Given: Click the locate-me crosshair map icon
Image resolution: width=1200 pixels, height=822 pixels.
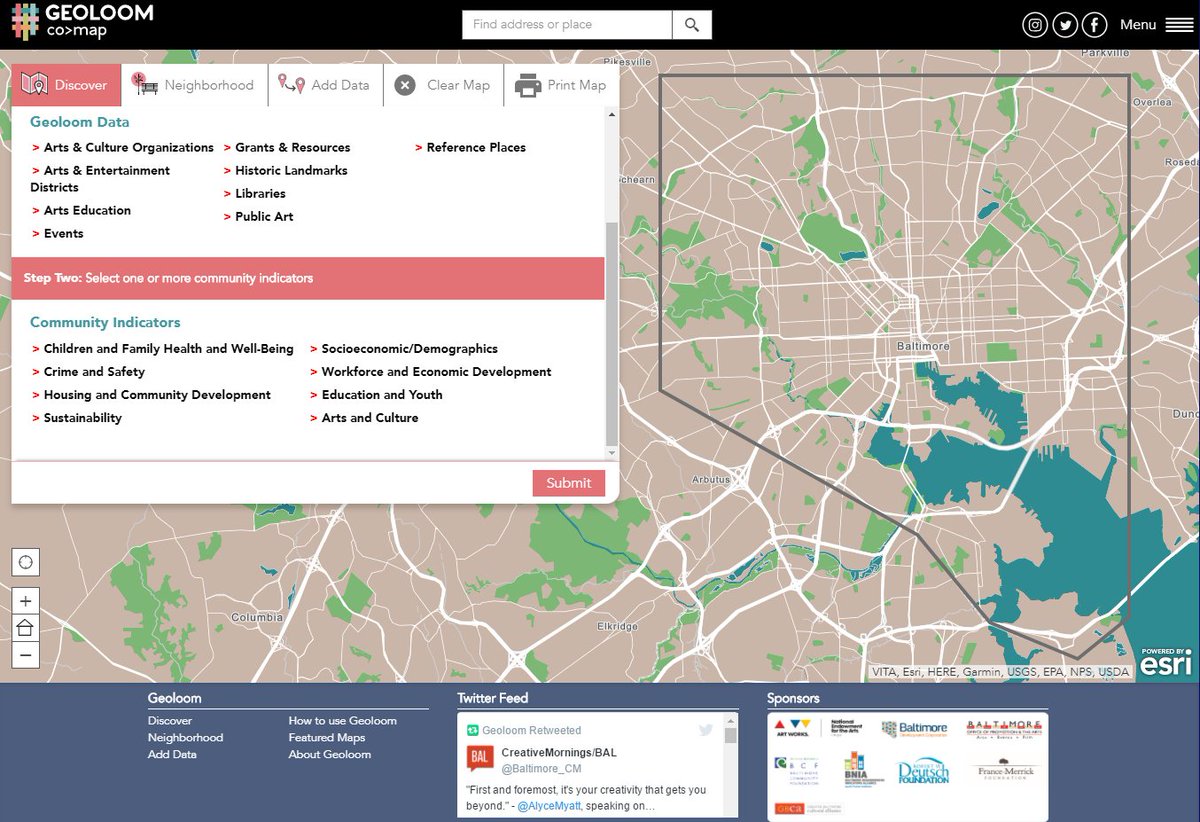Looking at the screenshot, I should 26,561.
